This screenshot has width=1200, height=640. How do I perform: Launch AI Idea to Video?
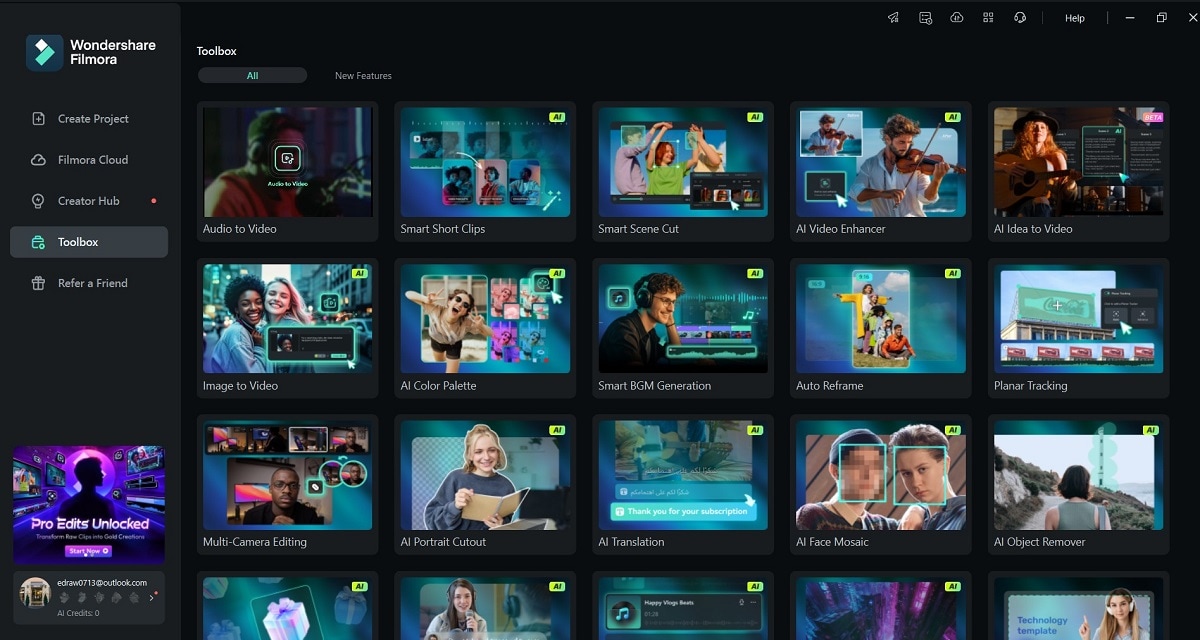point(1079,171)
